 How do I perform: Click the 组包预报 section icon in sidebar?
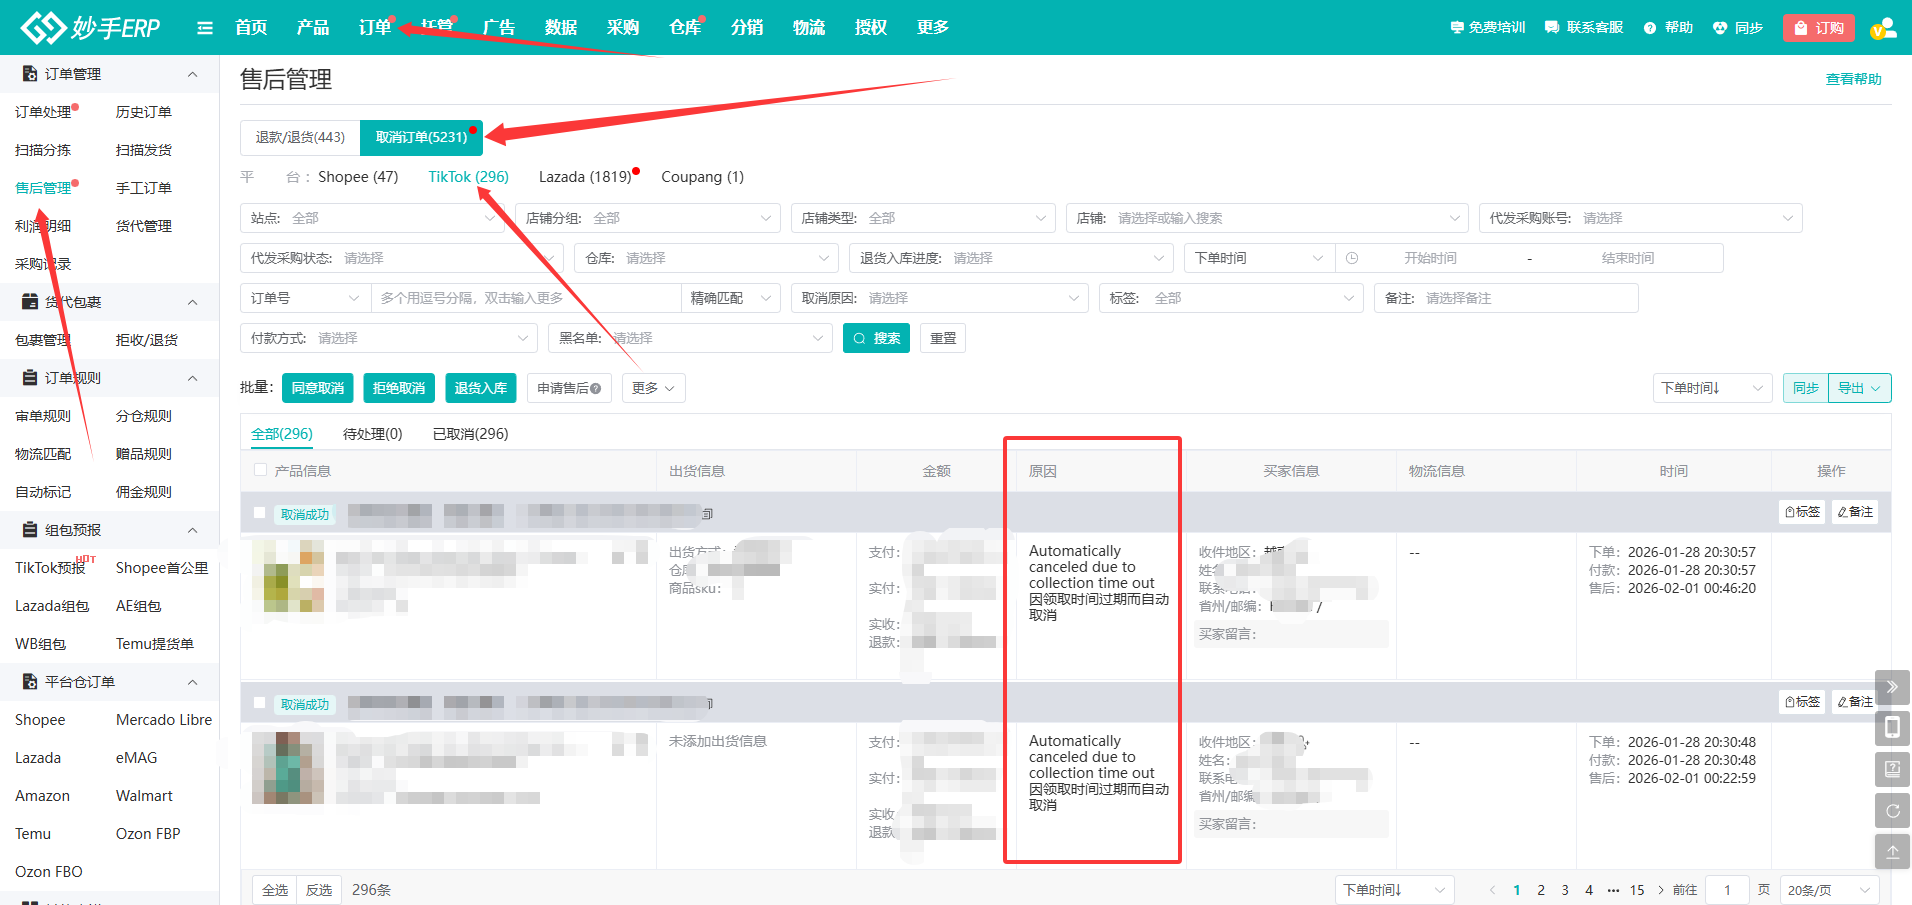(x=30, y=530)
